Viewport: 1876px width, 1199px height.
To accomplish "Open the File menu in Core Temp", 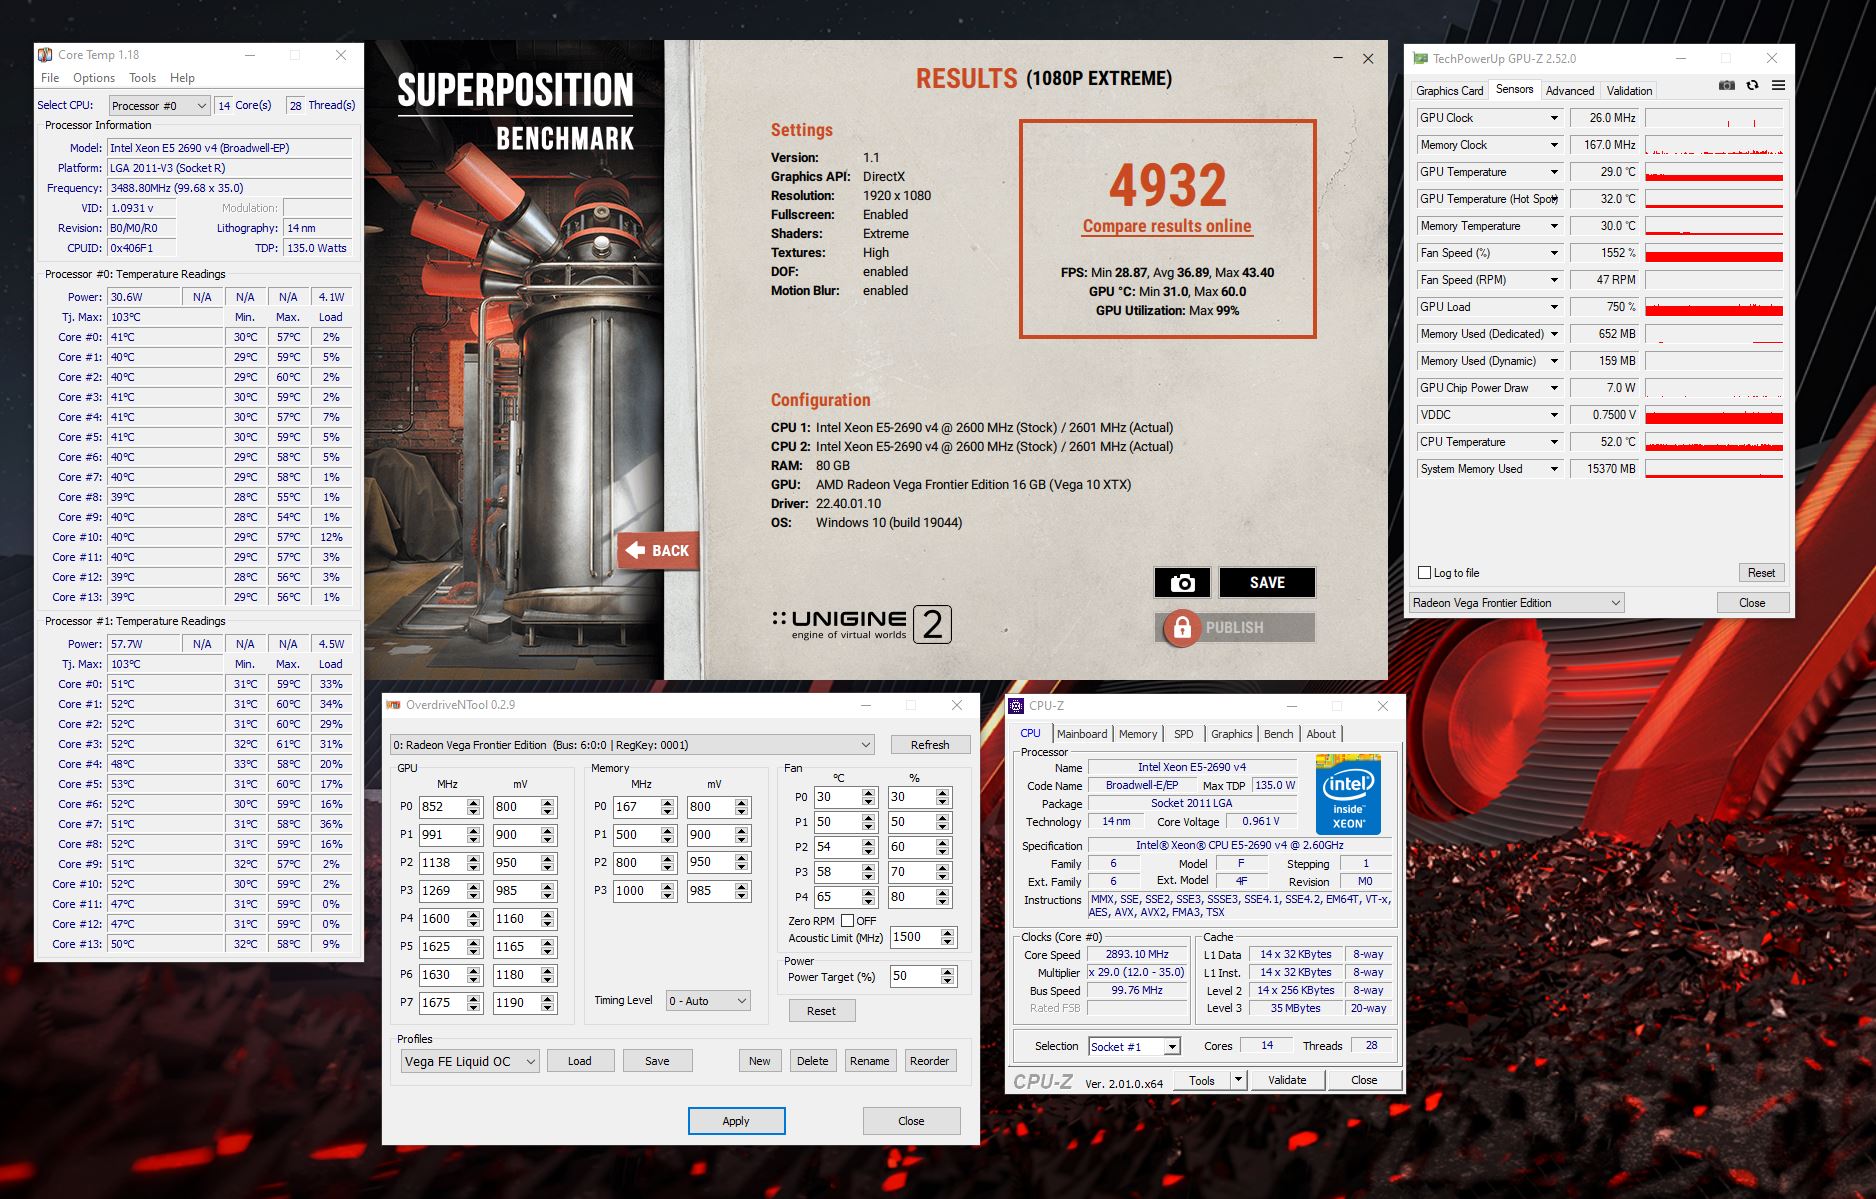I will click(50, 78).
